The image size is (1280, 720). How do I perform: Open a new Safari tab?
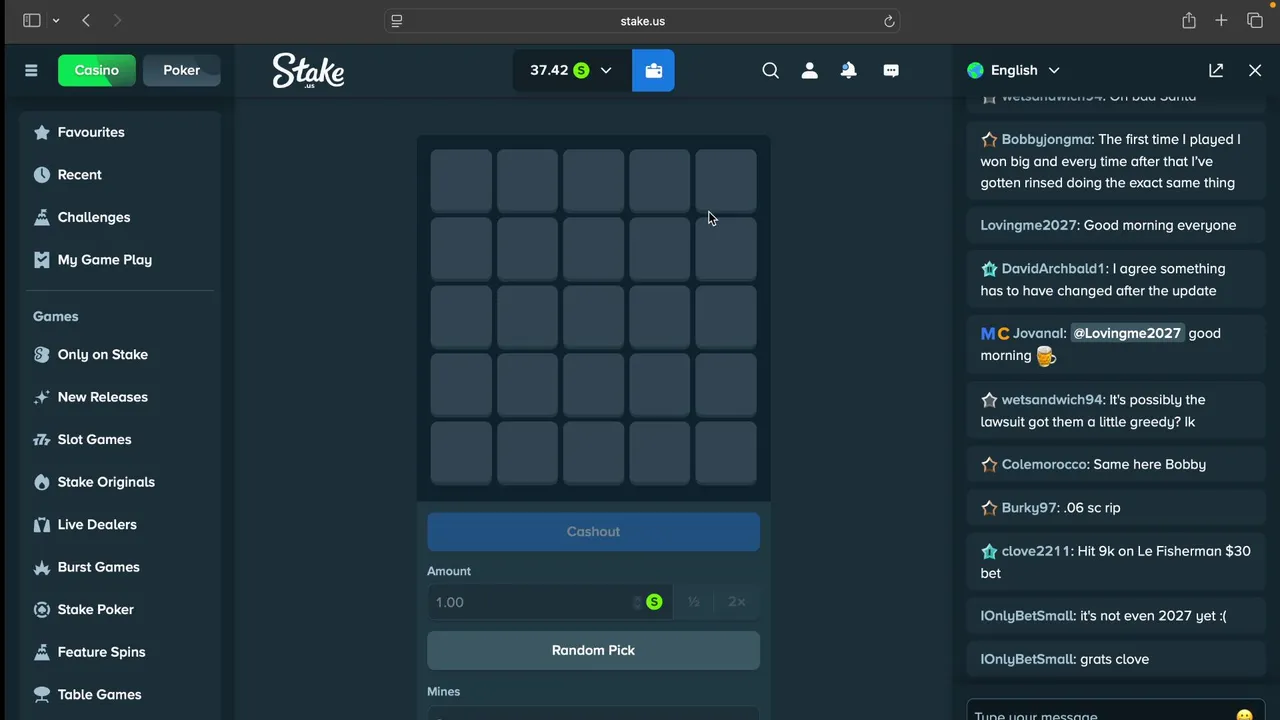[x=1221, y=20]
